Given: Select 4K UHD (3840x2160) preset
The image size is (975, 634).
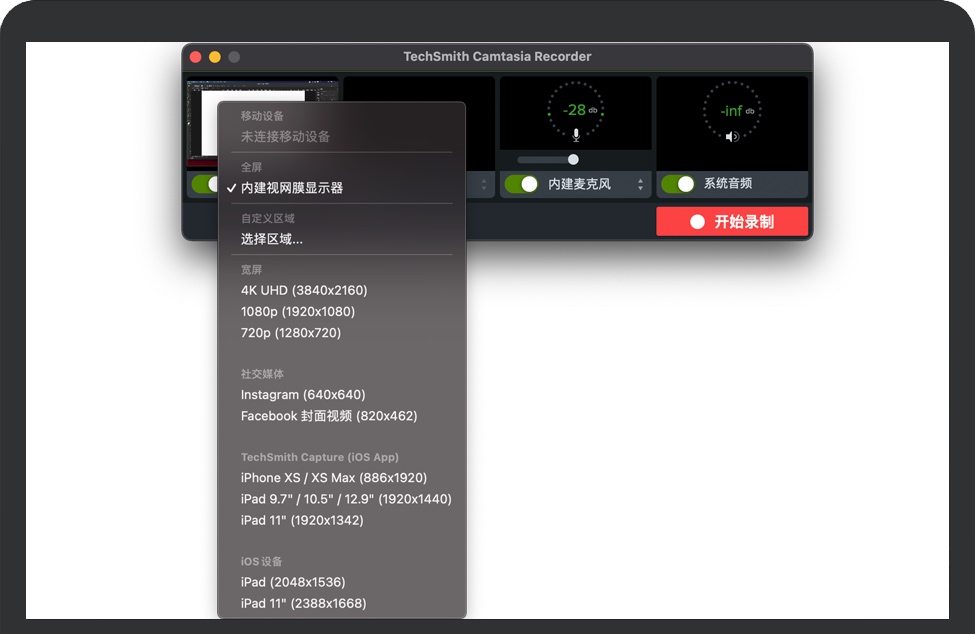Looking at the screenshot, I should pos(341,290).
